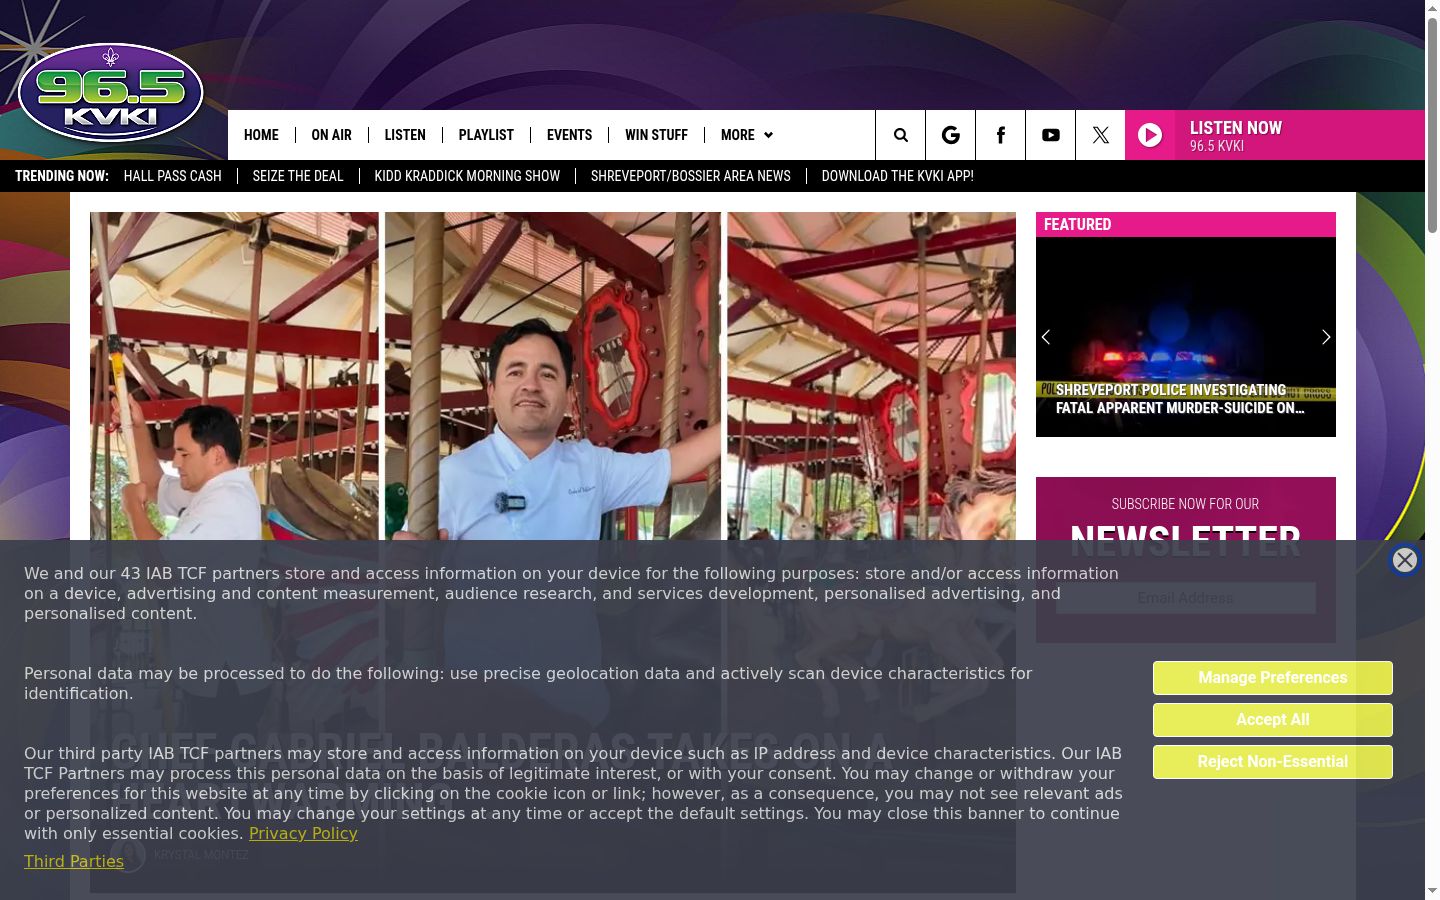Advance to the next featured story
The image size is (1440, 900).
tap(1326, 337)
